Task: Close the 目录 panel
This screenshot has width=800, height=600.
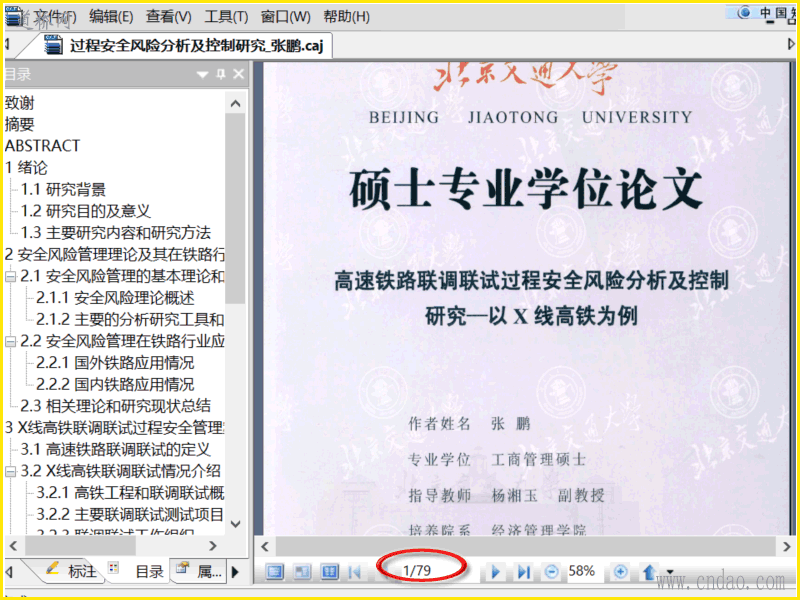Action: tap(238, 74)
